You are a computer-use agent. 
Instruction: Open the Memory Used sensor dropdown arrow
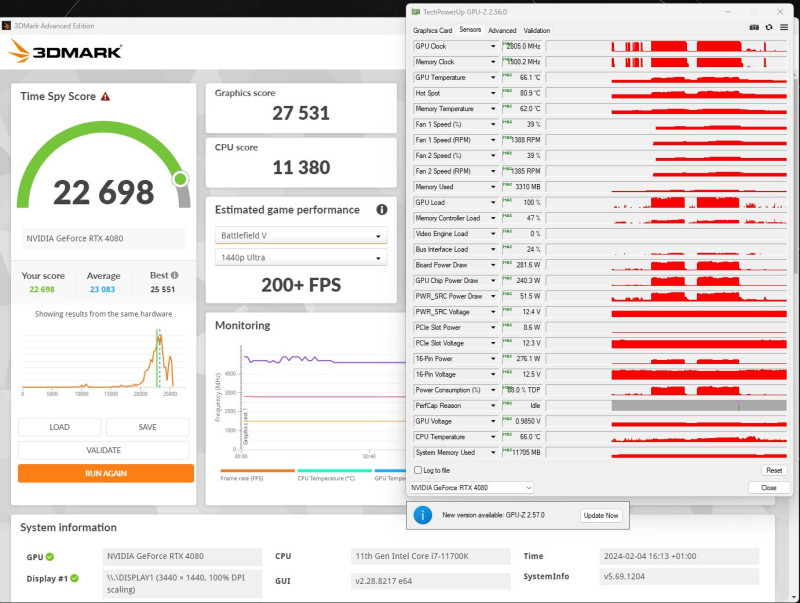click(x=493, y=187)
